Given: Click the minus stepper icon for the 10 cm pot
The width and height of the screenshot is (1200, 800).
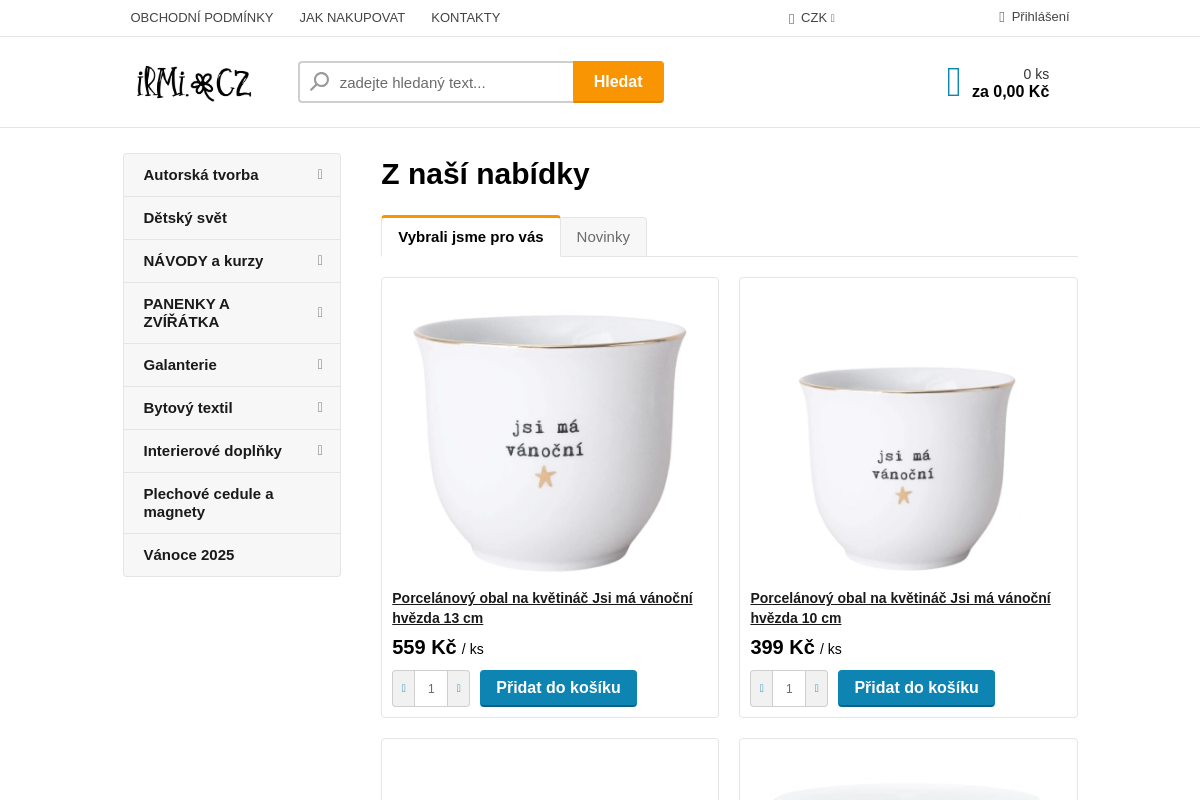Looking at the screenshot, I should tap(761, 688).
